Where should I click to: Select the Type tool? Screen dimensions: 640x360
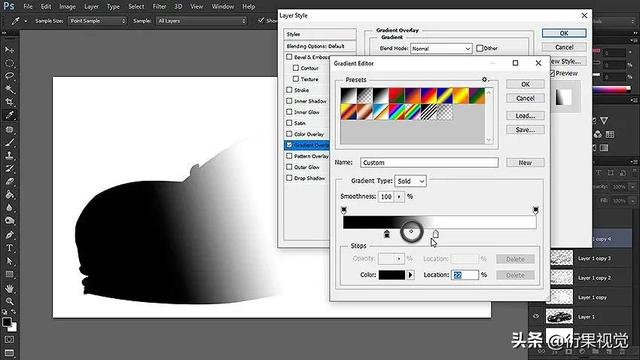[9, 248]
